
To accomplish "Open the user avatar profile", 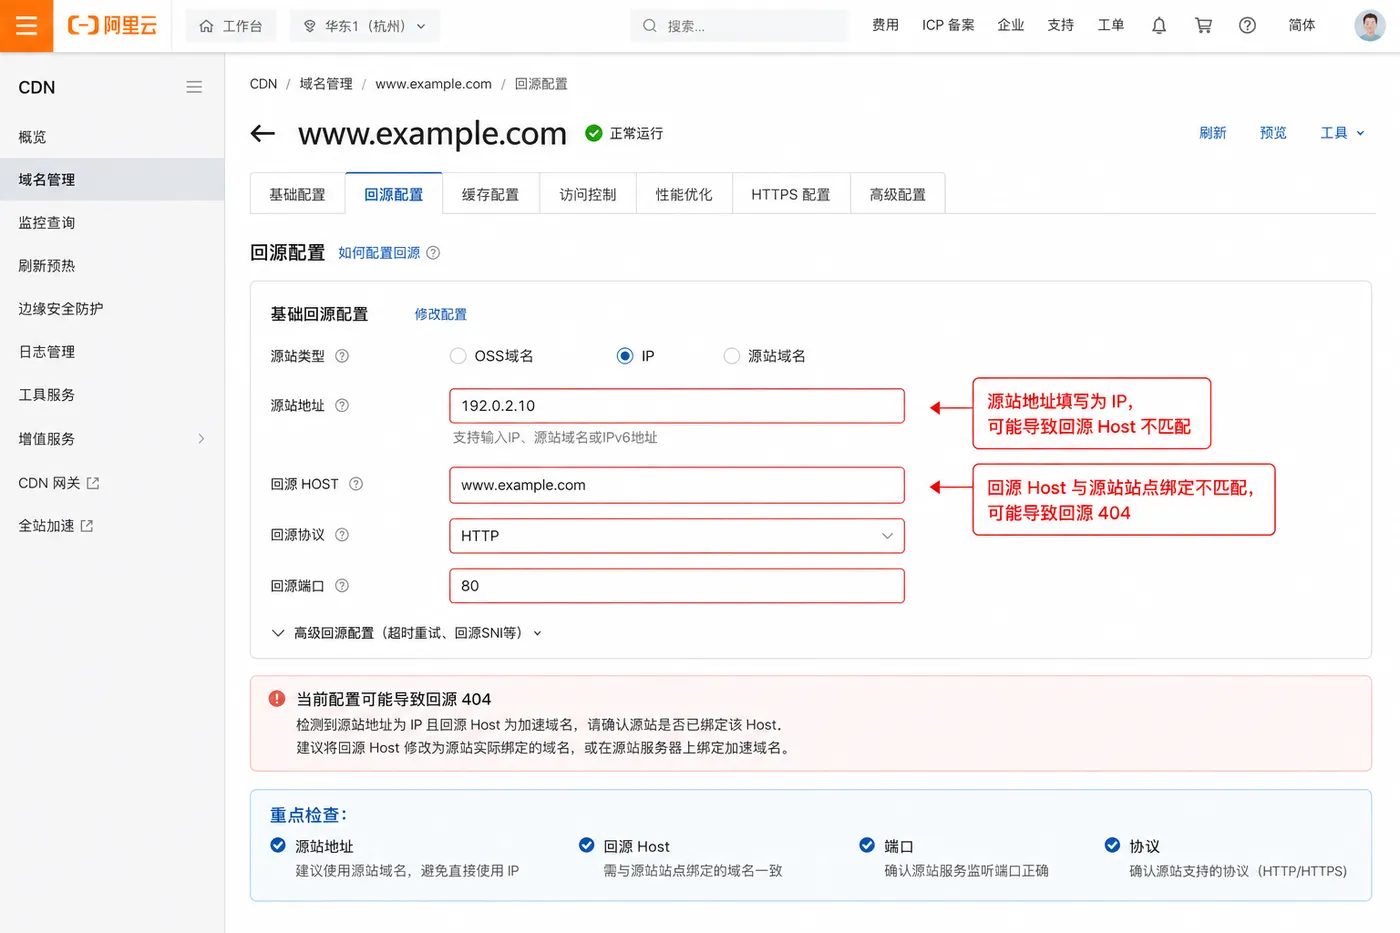I will pos(1369,26).
